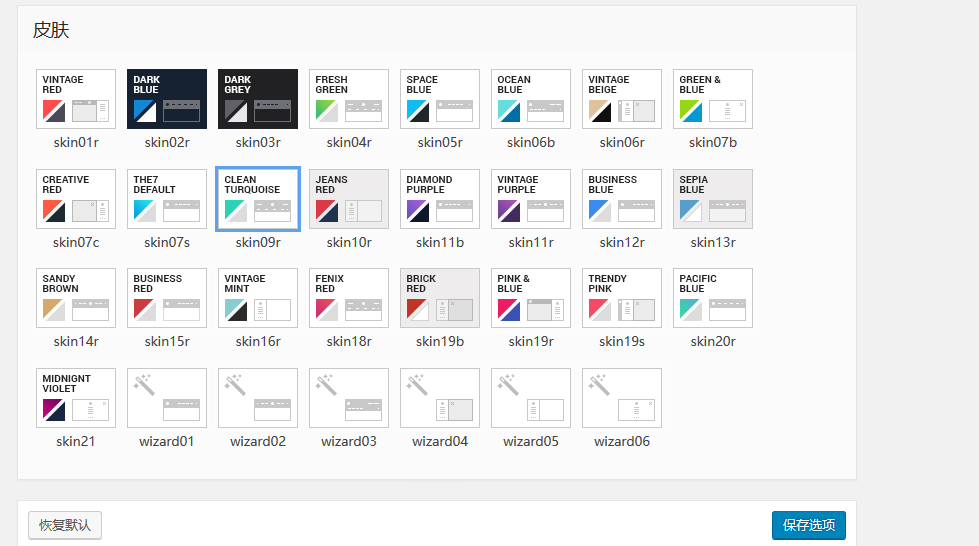Select the Sepia Blue skin13r

tap(713, 199)
